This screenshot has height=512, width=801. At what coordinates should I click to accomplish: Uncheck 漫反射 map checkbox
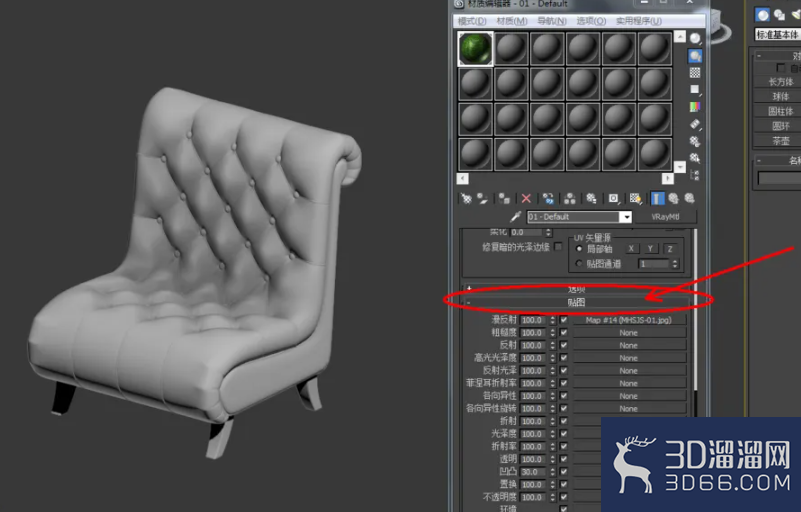[x=563, y=320]
